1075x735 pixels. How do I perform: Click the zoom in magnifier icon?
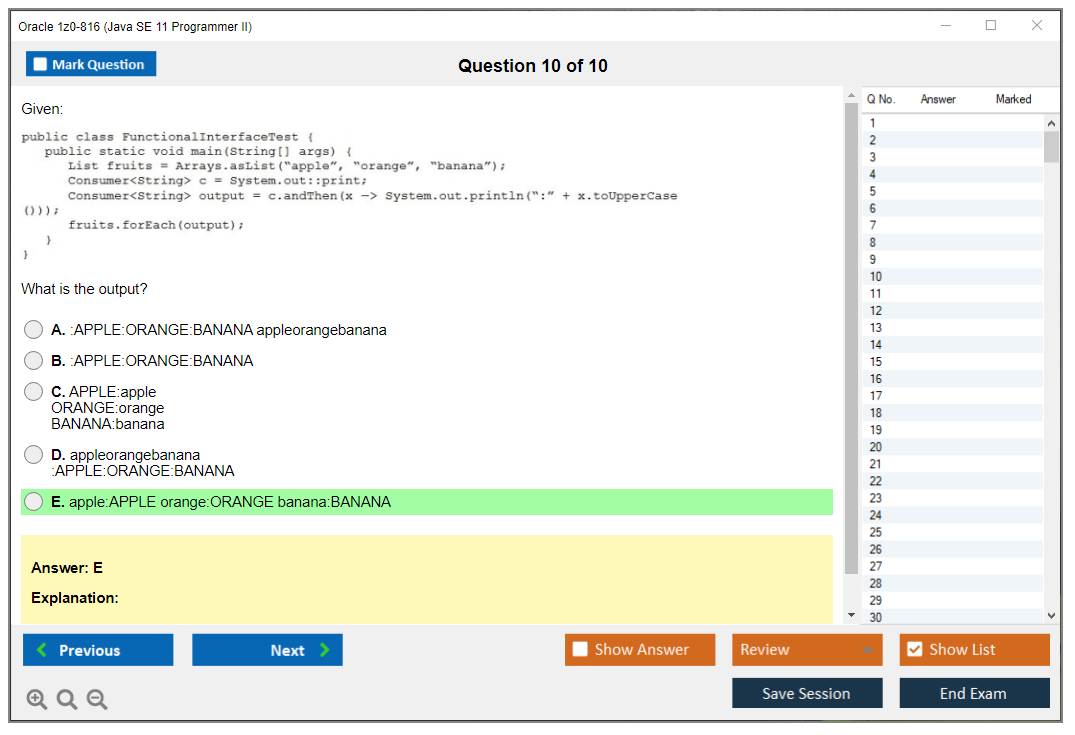click(37, 699)
